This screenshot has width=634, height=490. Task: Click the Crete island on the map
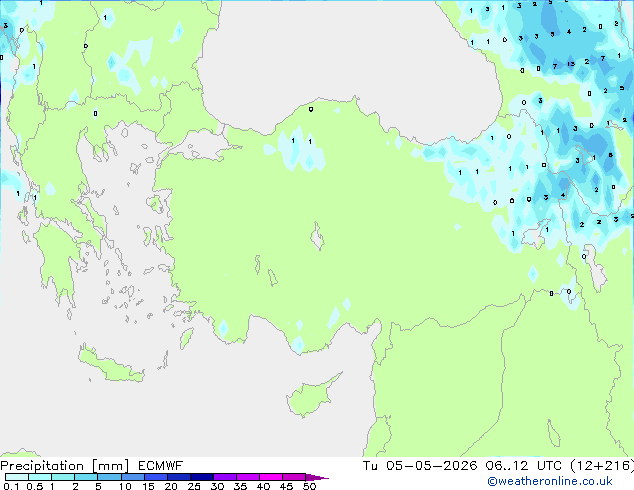[110, 365]
